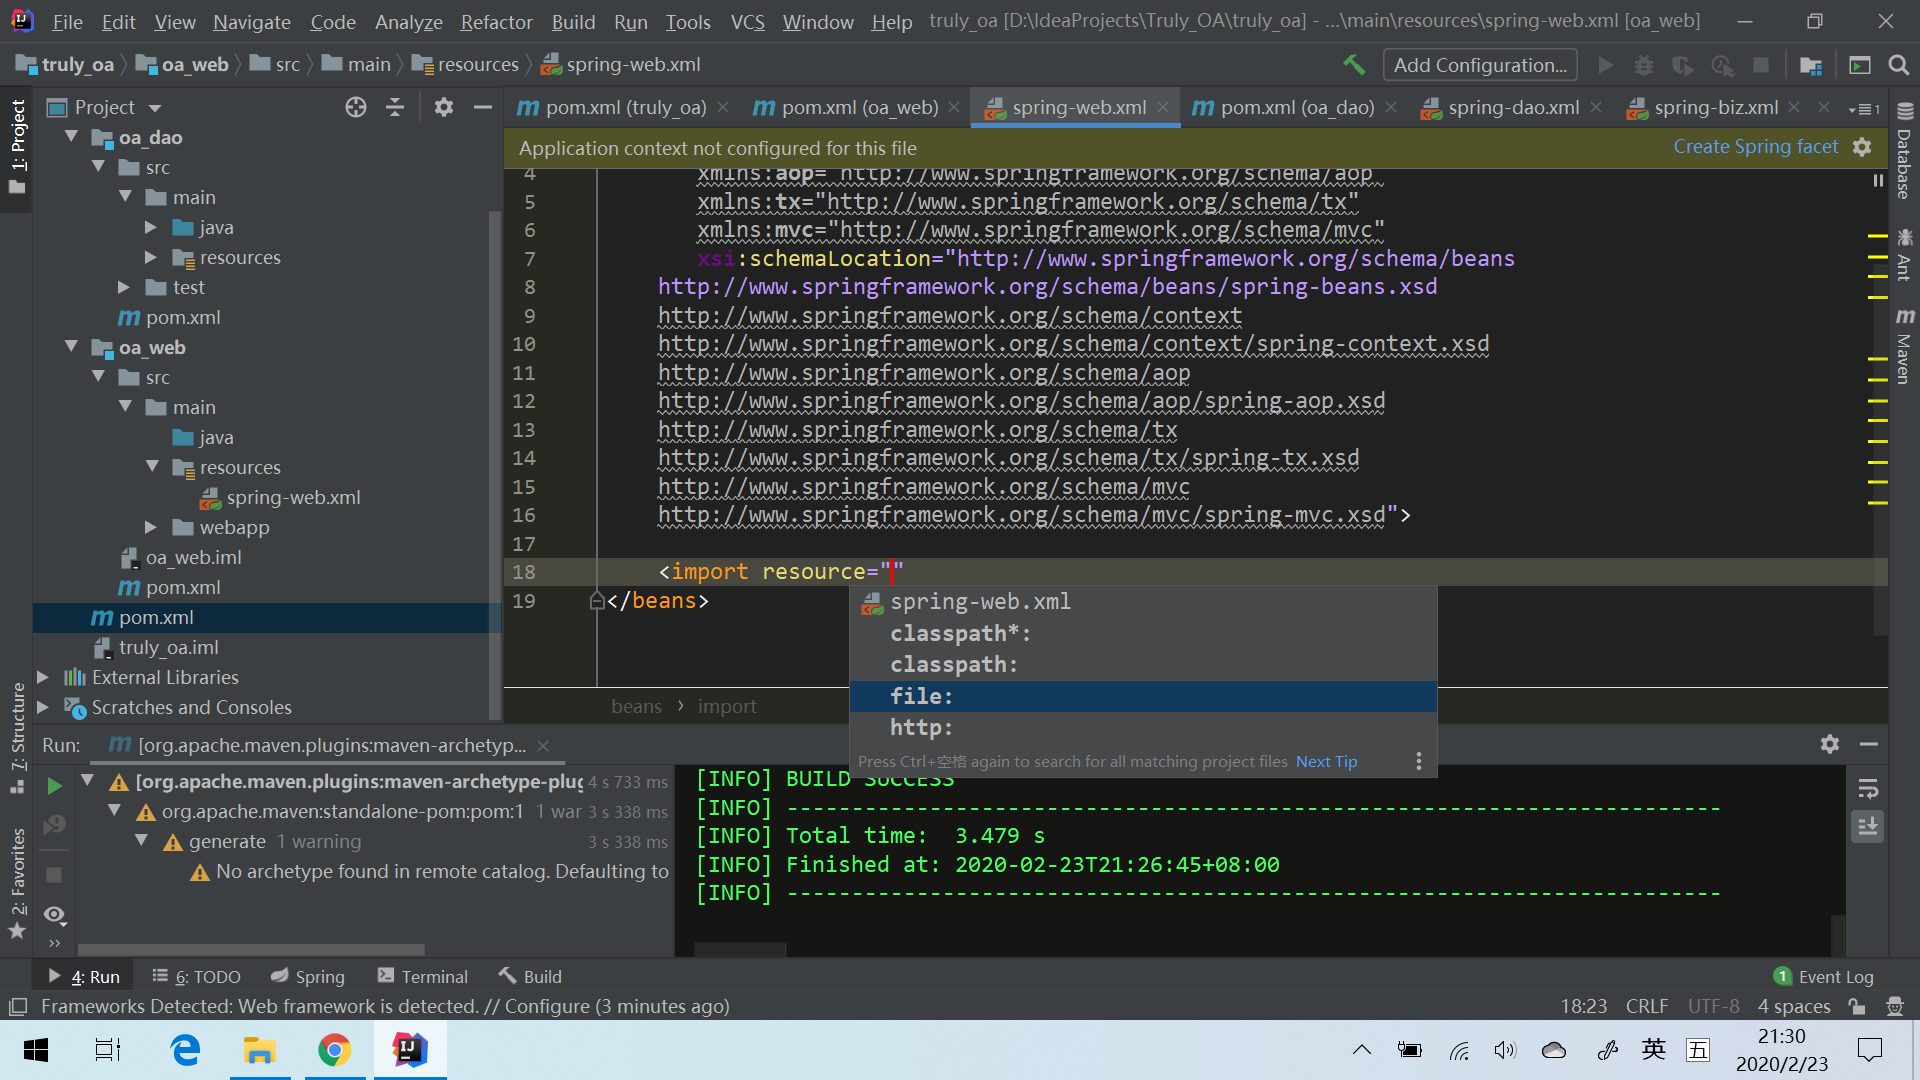Expand External Libraries node
1920x1080 pixels.
click(x=43, y=677)
